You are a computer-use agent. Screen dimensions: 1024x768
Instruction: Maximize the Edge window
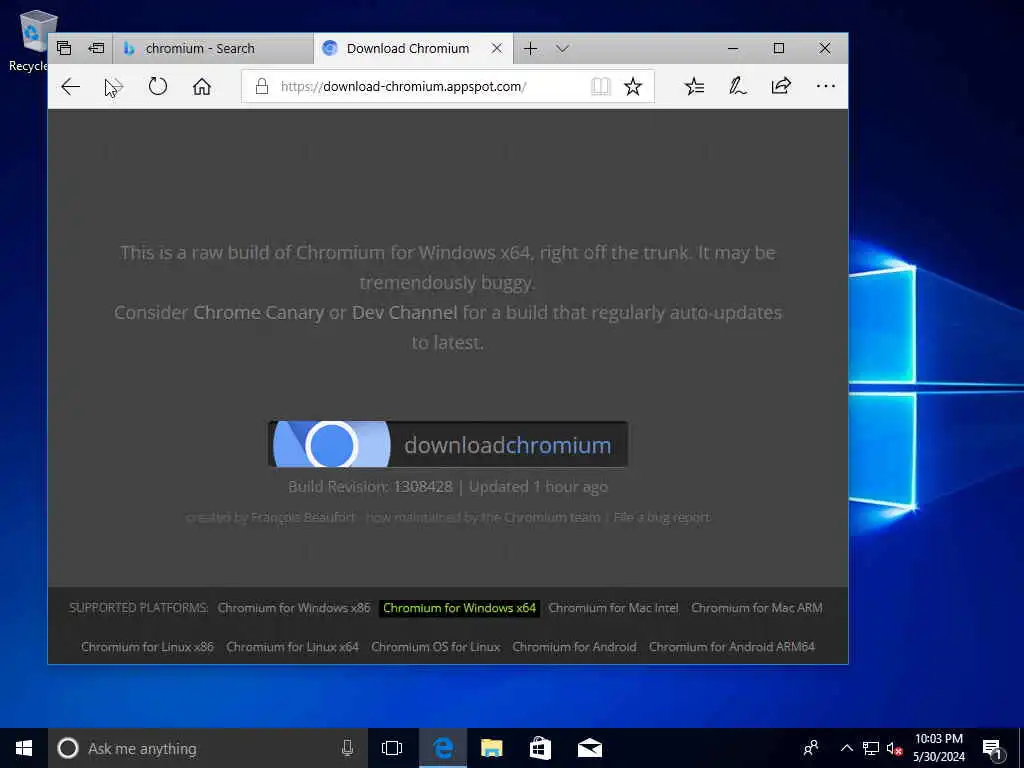pyautogui.click(x=778, y=48)
